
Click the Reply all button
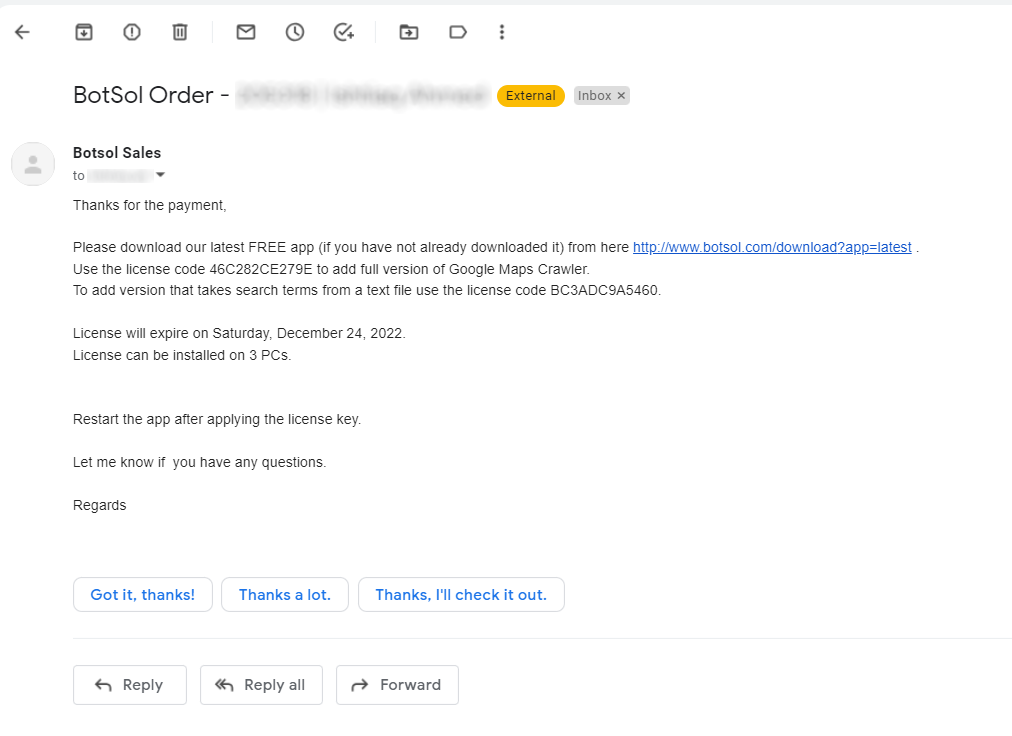pos(261,685)
